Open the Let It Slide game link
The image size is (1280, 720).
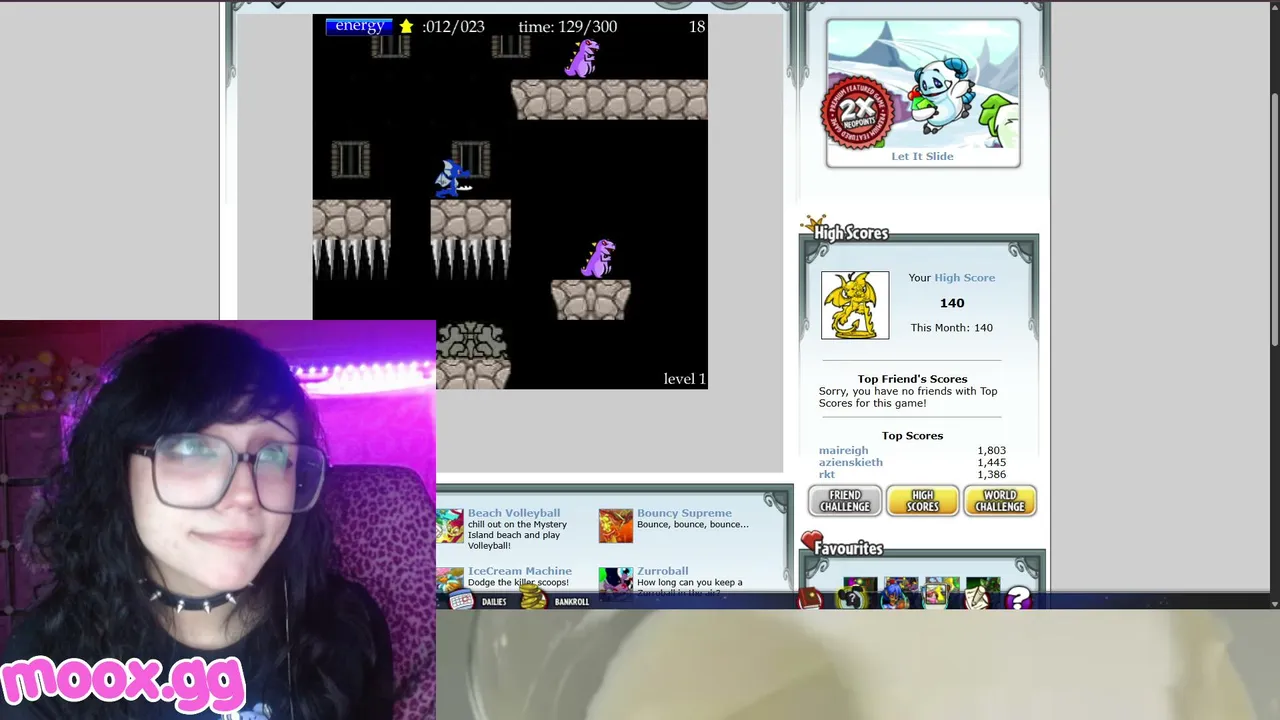pyautogui.click(x=922, y=156)
